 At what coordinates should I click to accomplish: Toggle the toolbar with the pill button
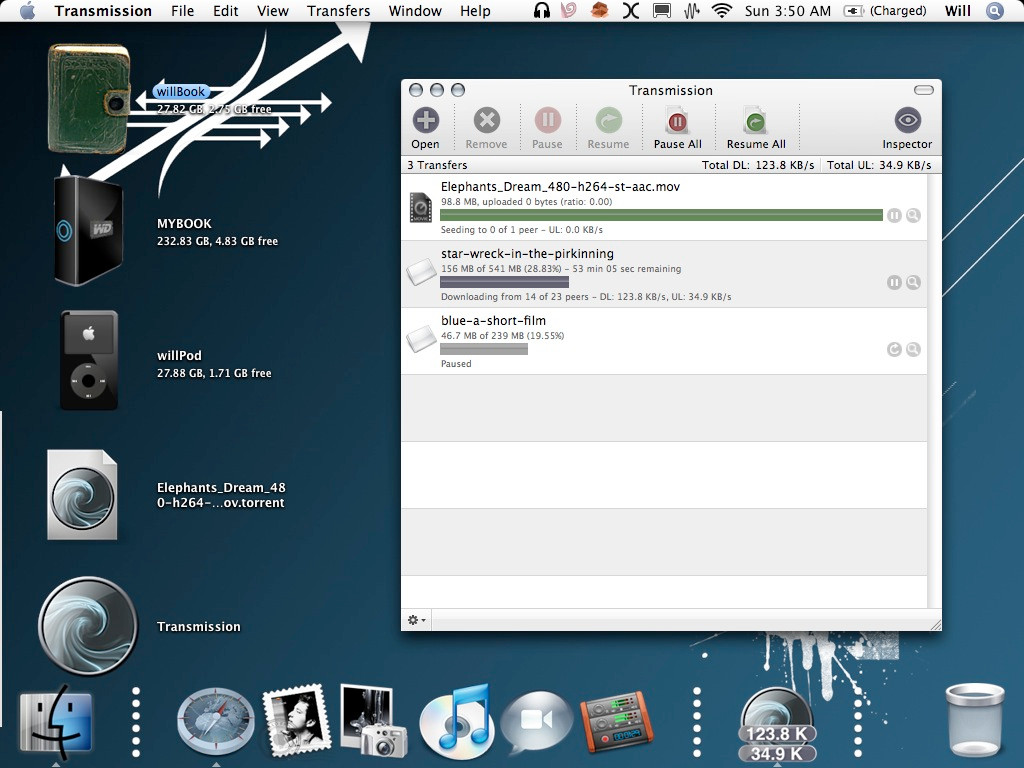pyautogui.click(x=923, y=90)
